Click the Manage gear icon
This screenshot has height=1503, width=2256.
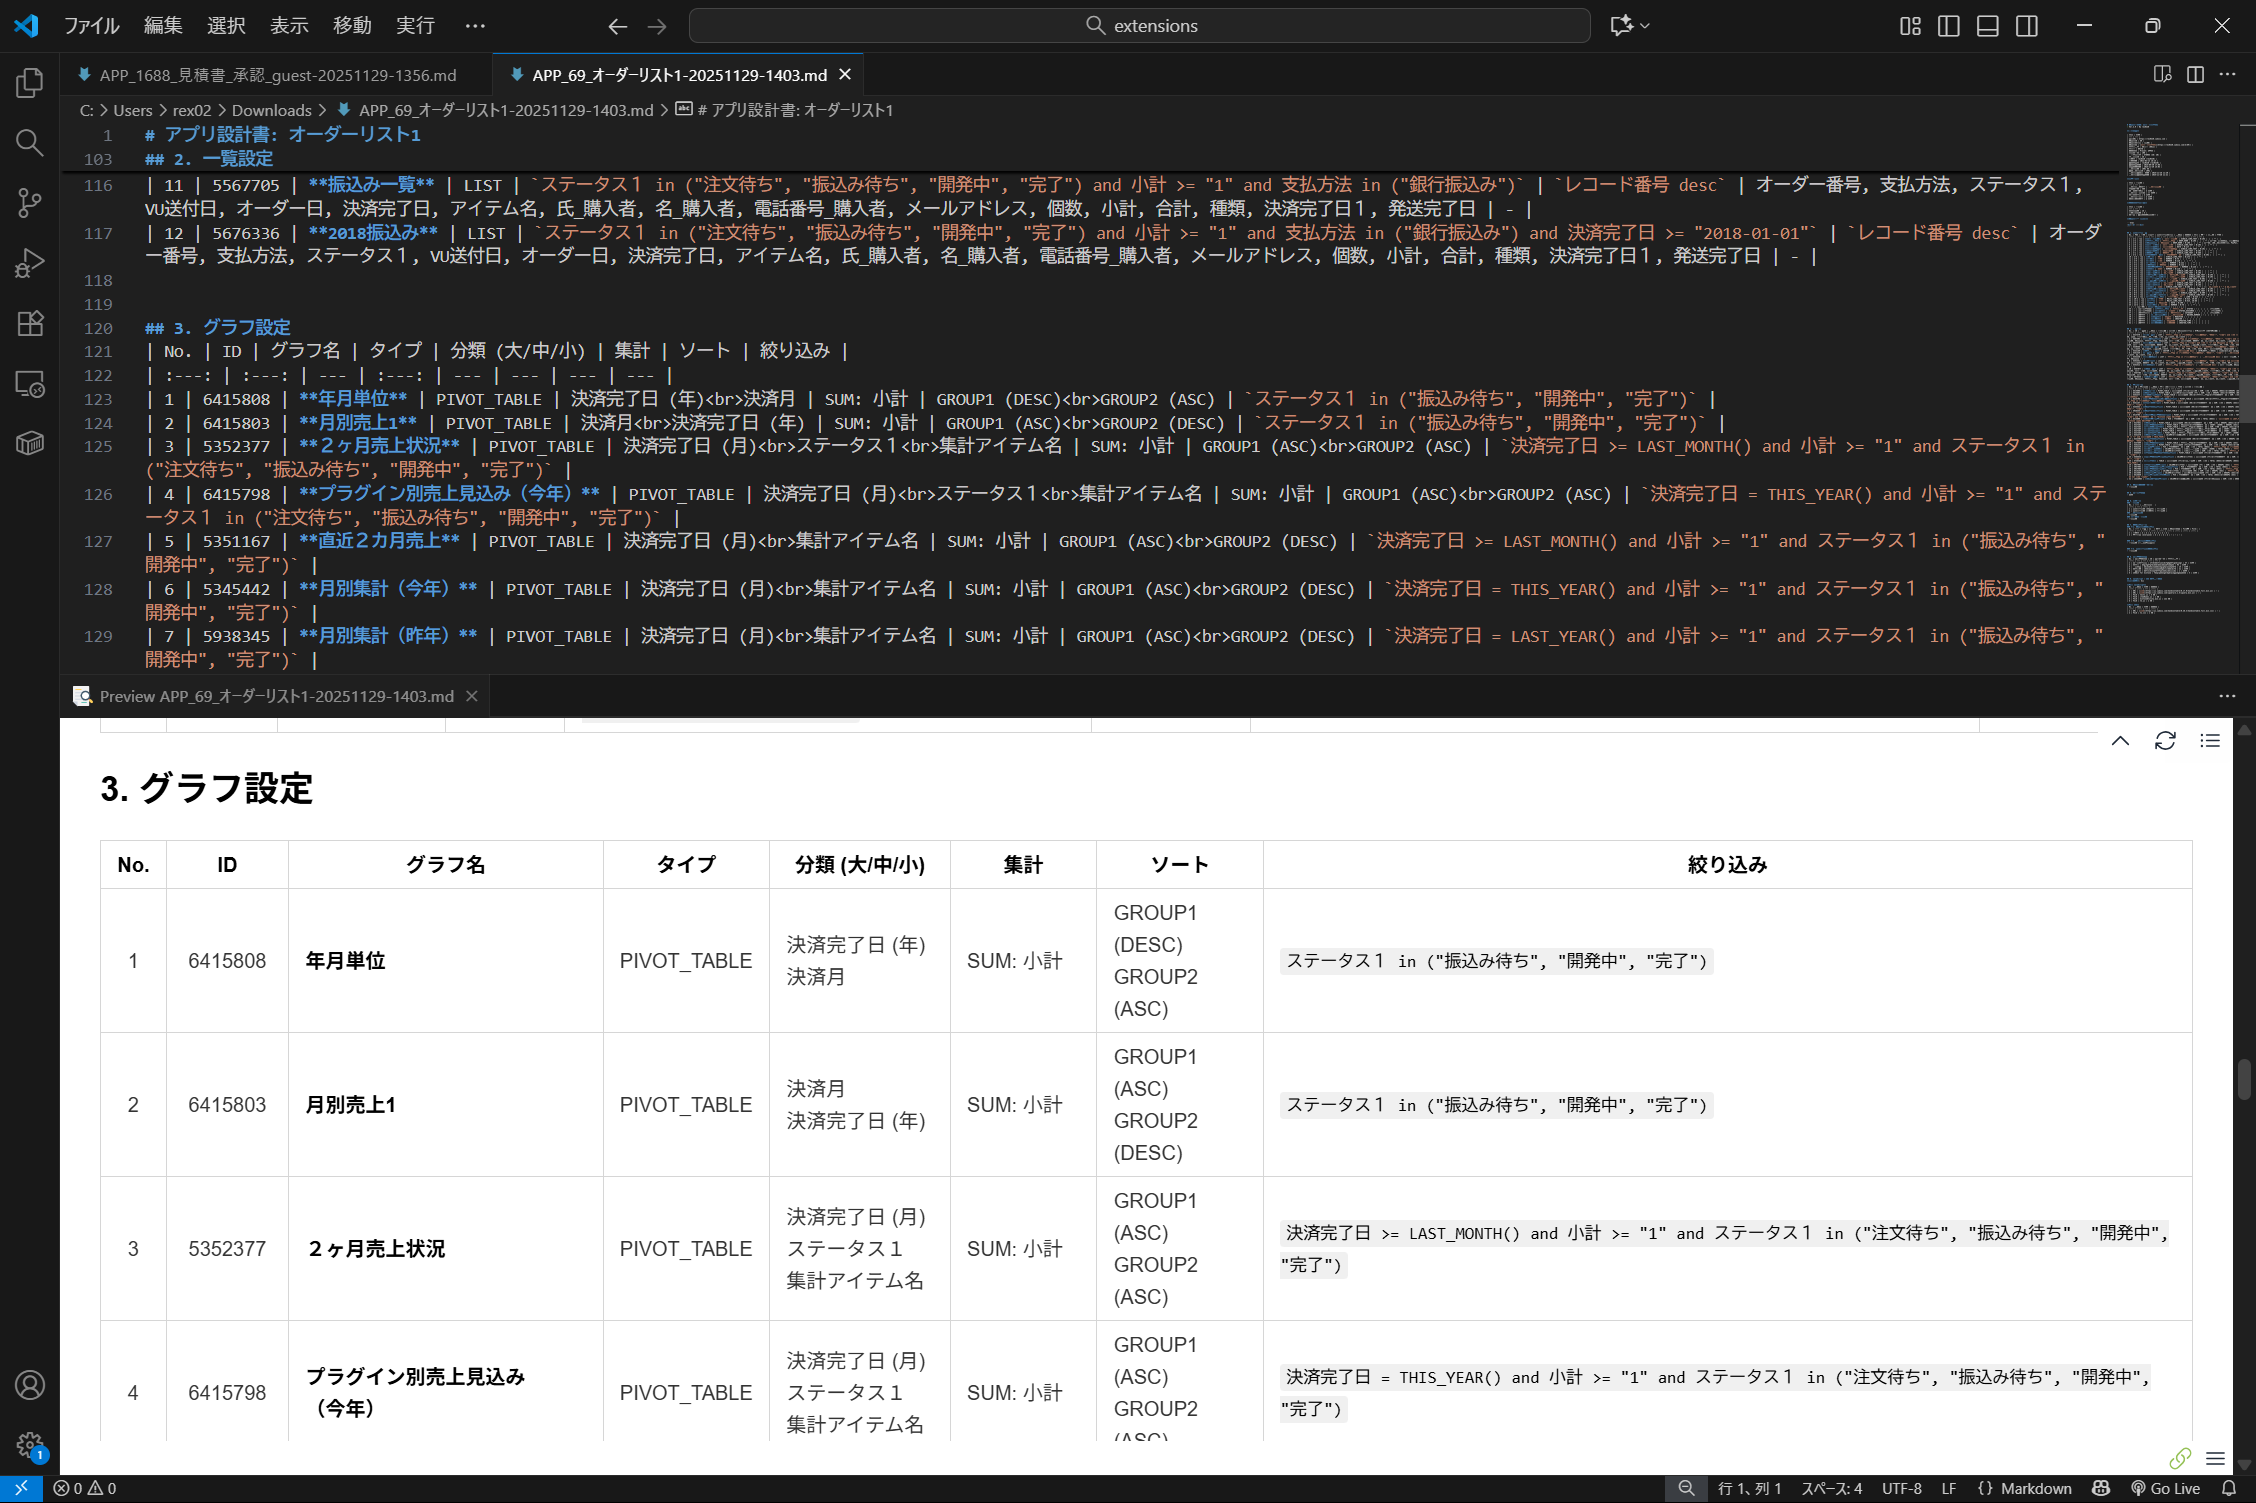[30, 1445]
